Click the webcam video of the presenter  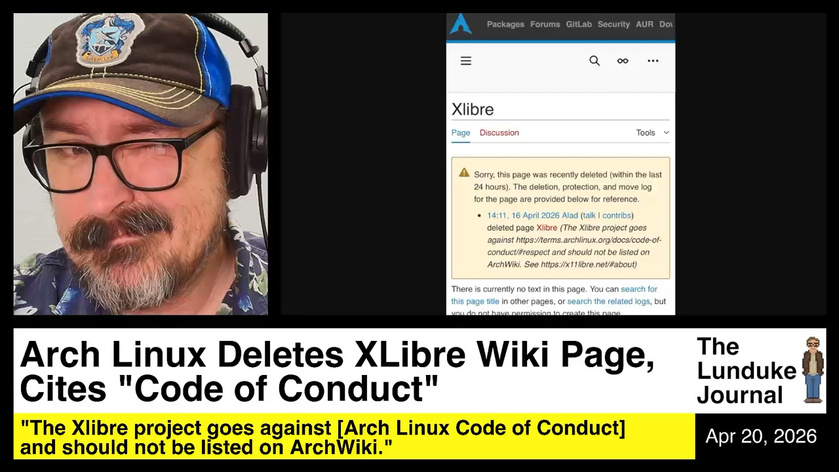(141, 164)
